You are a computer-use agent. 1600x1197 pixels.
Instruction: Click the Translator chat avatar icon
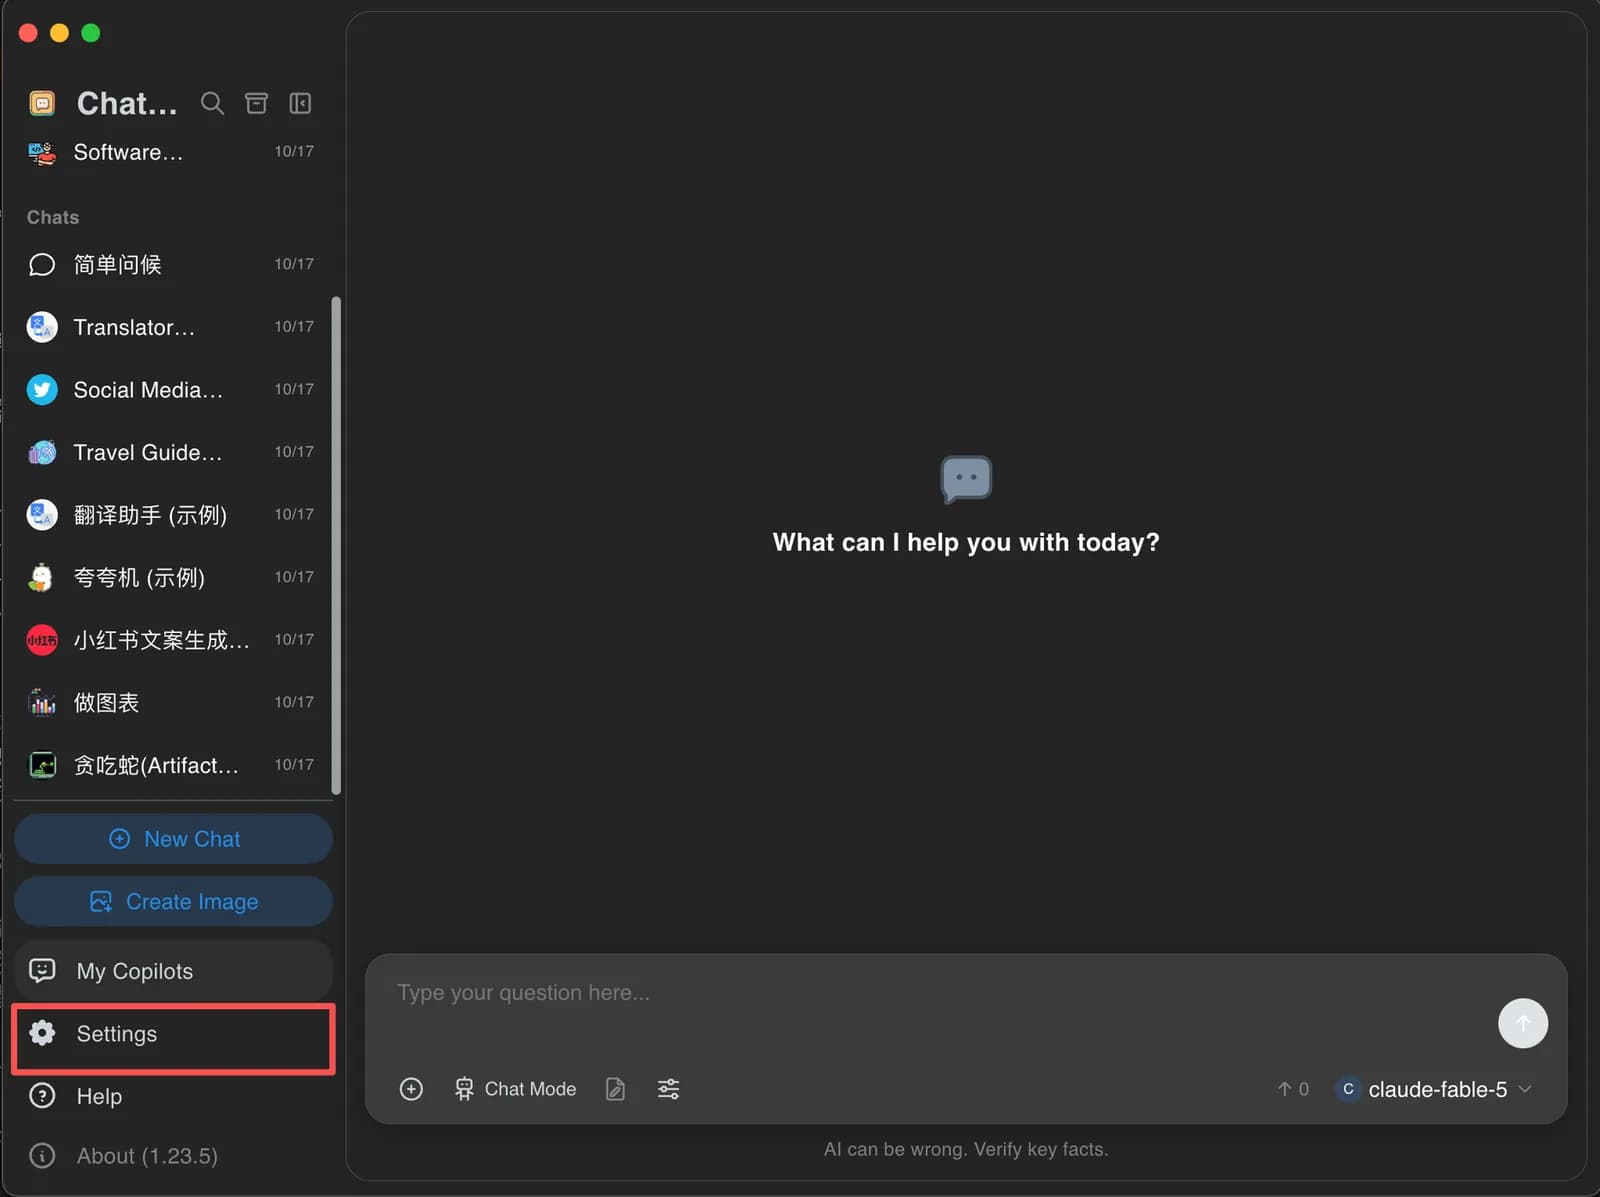[x=42, y=327]
